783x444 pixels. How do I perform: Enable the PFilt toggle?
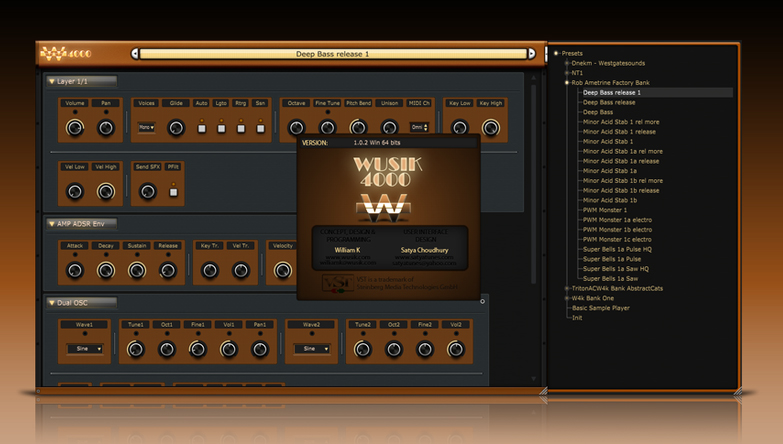pyautogui.click(x=173, y=191)
